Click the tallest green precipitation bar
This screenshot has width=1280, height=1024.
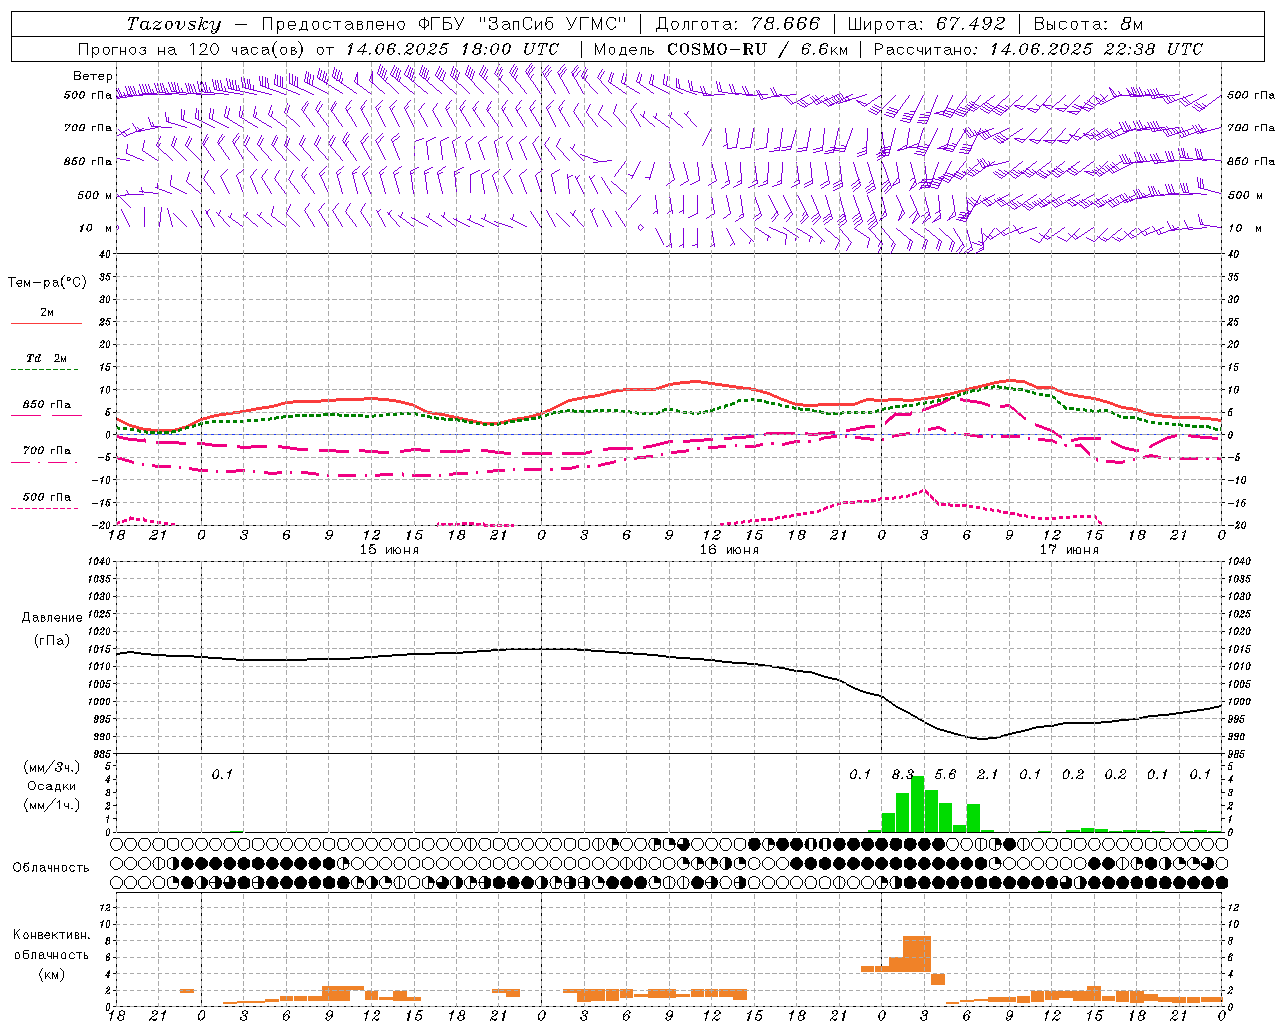point(917,804)
